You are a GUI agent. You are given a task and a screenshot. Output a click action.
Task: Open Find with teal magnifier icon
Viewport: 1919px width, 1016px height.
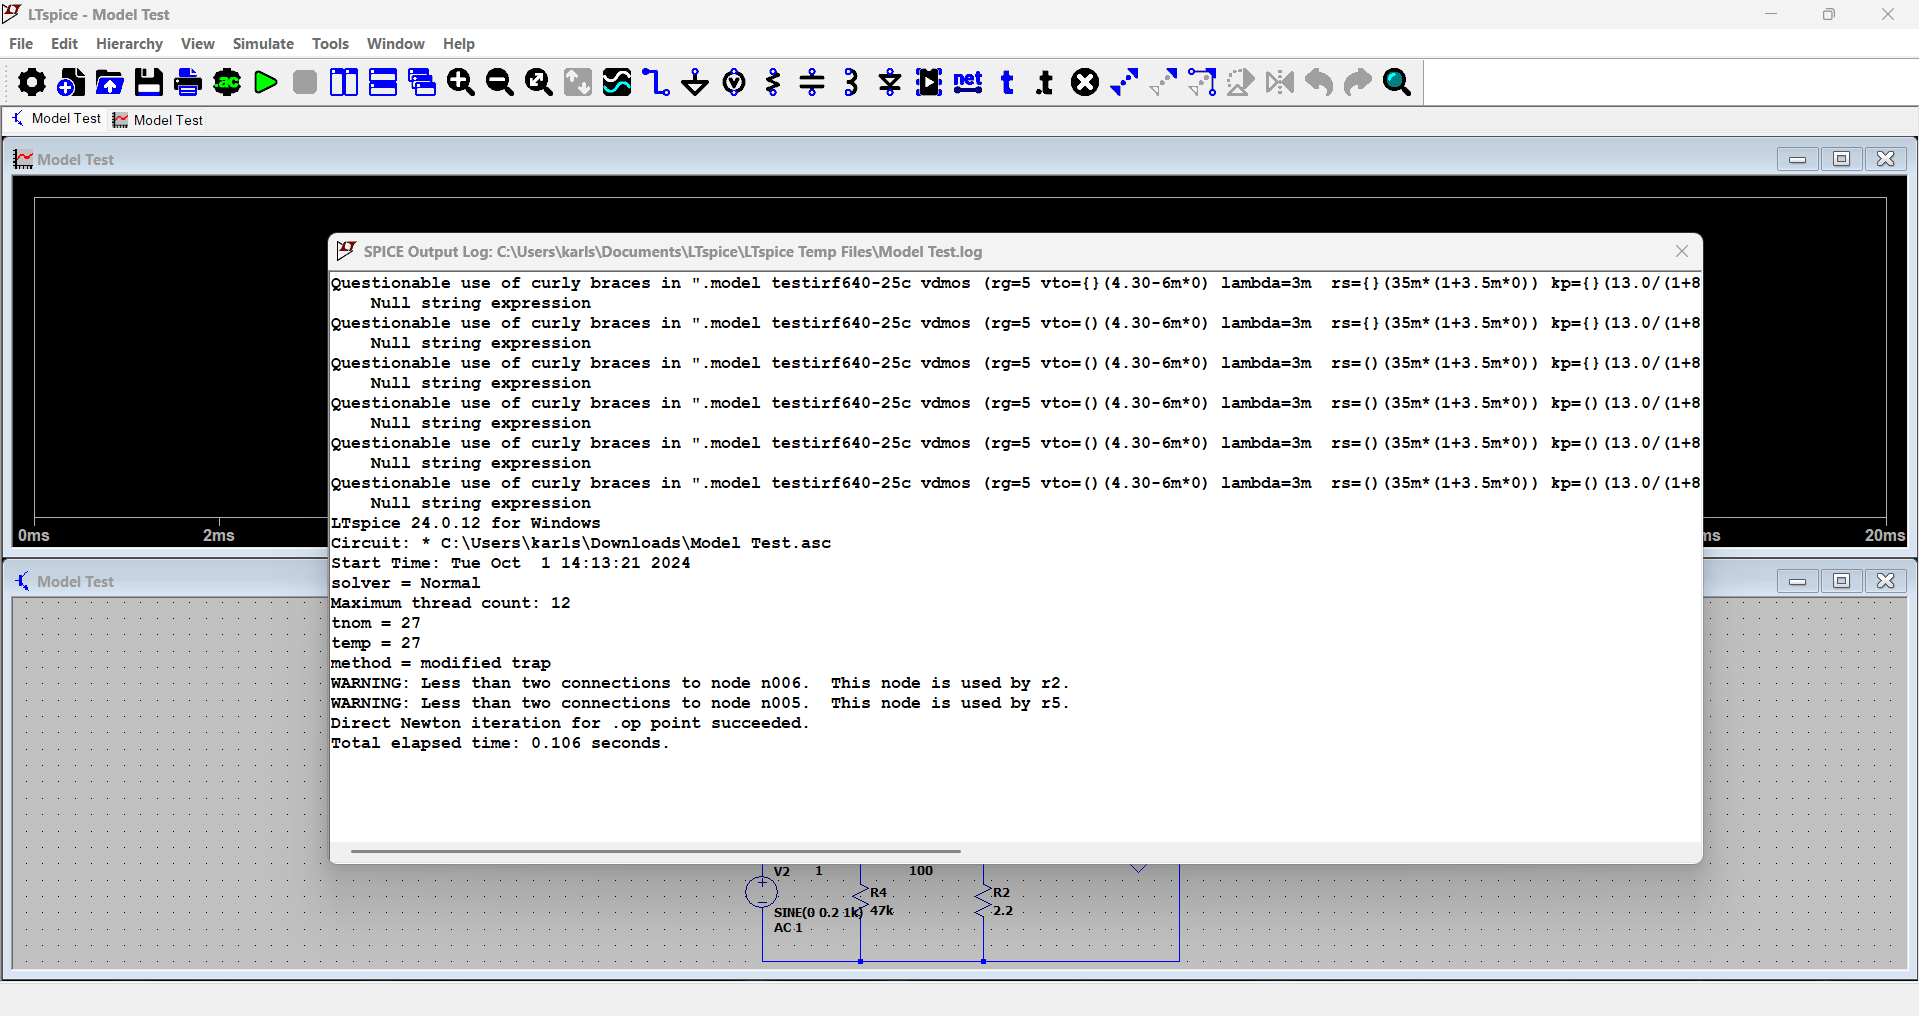pos(1397,82)
